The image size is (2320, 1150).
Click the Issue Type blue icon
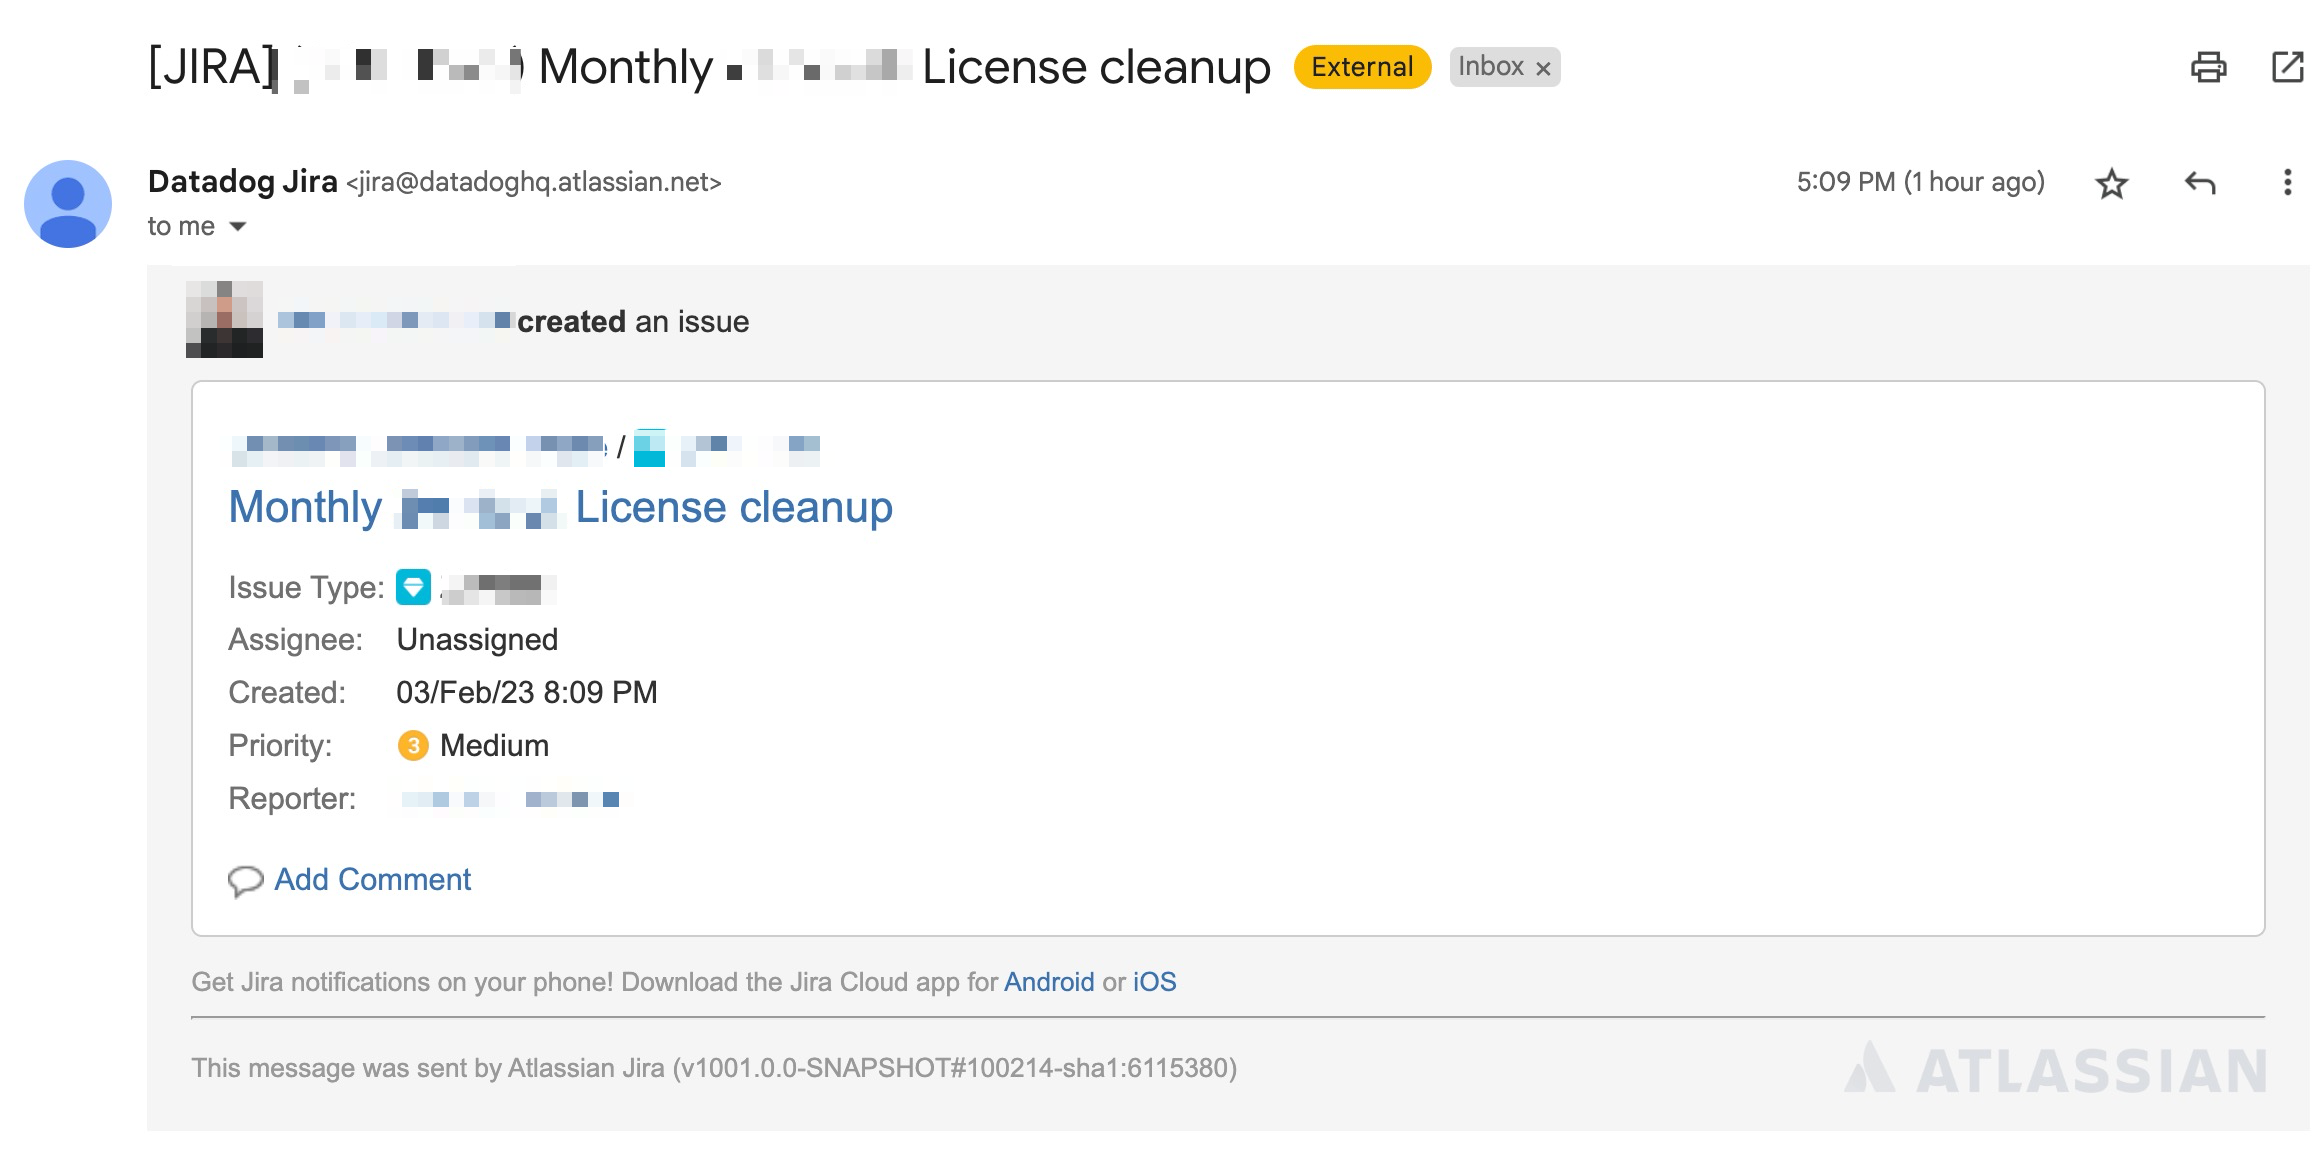413,587
